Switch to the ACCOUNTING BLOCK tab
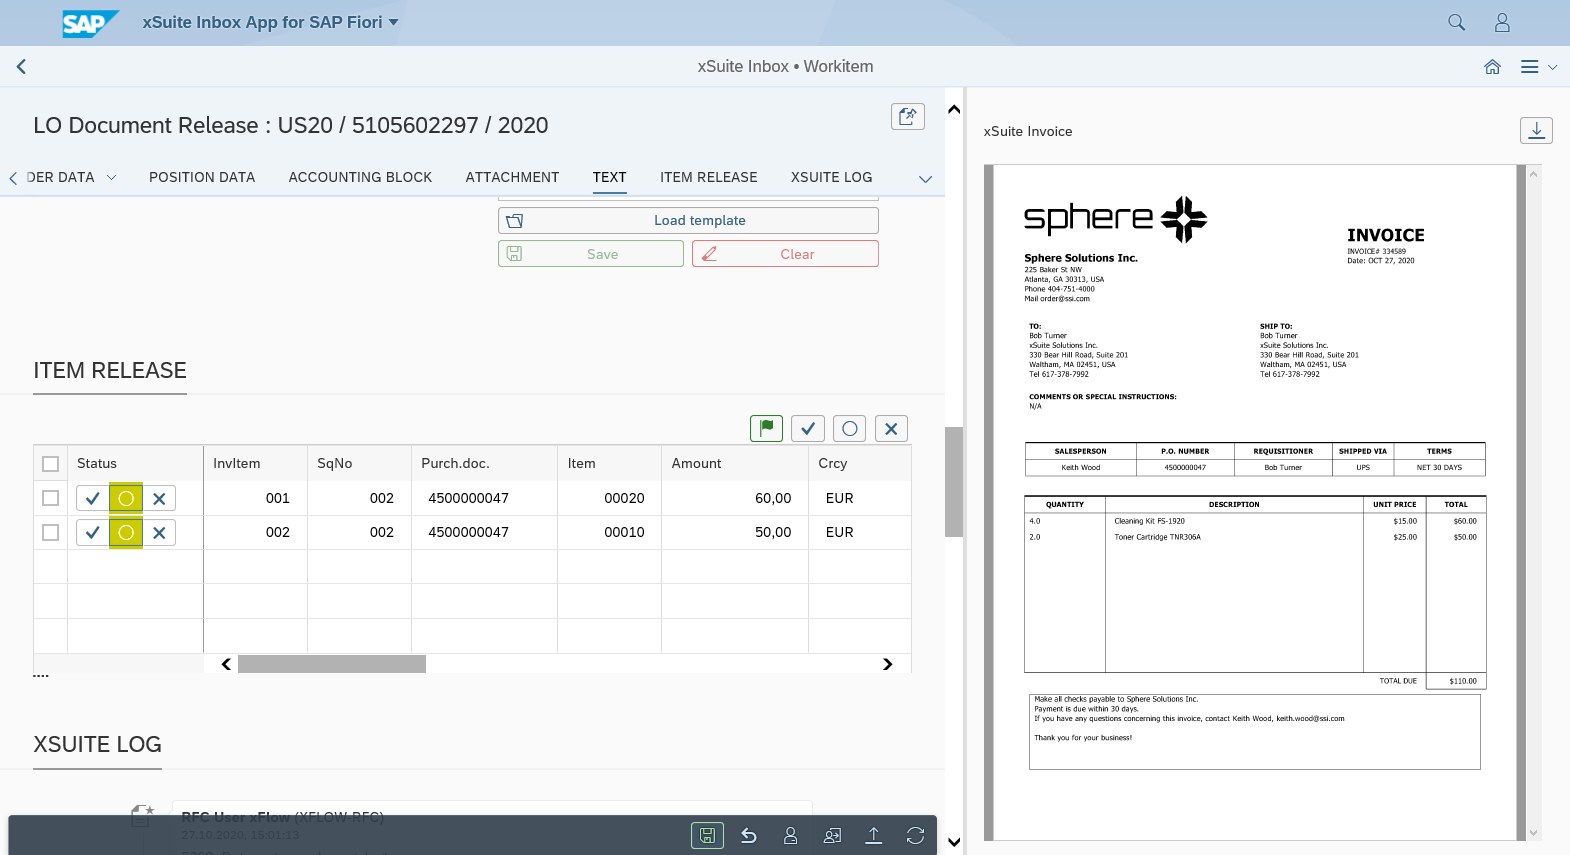Screen dimensions: 1570x855 [x=360, y=177]
